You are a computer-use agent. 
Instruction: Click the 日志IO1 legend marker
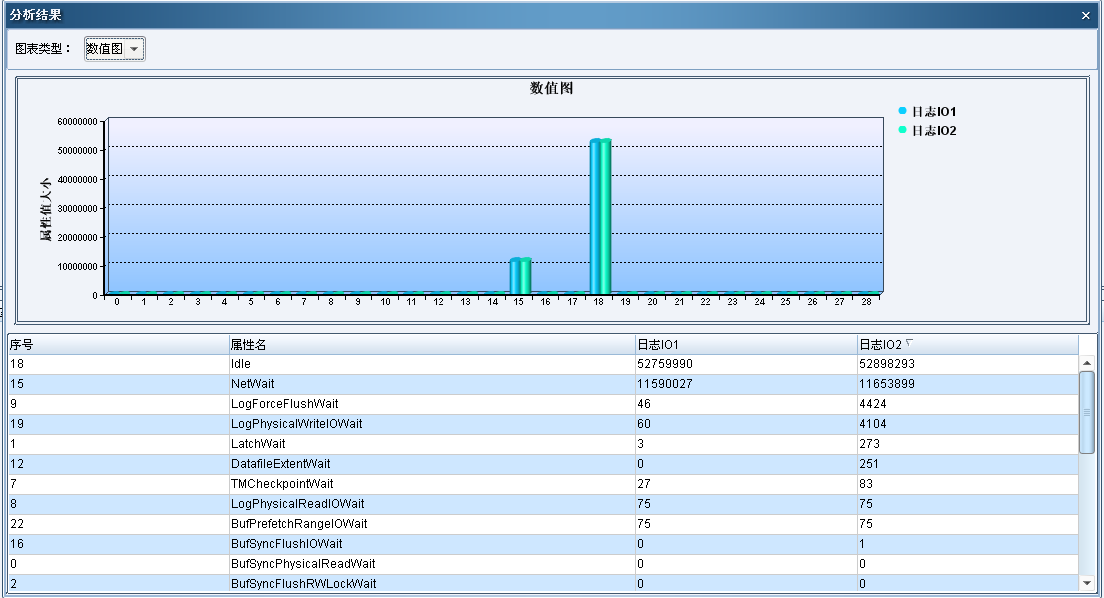click(902, 111)
